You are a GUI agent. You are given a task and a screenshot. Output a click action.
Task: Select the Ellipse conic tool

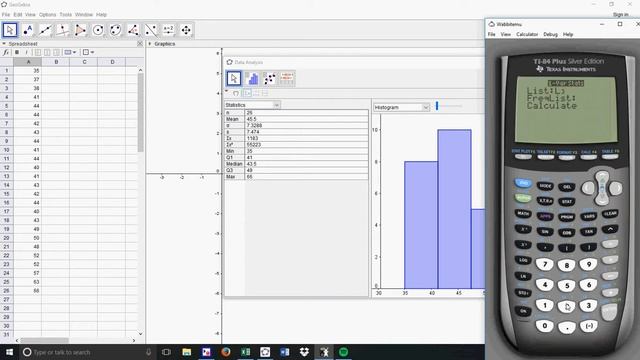pyautogui.click(x=116, y=30)
